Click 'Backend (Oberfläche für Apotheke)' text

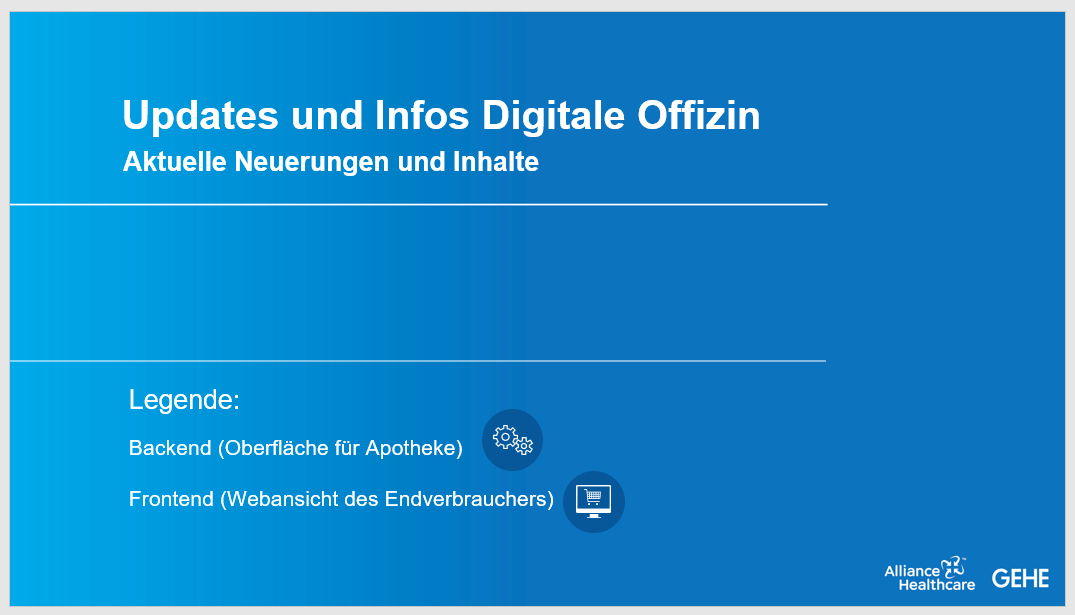click(x=295, y=448)
